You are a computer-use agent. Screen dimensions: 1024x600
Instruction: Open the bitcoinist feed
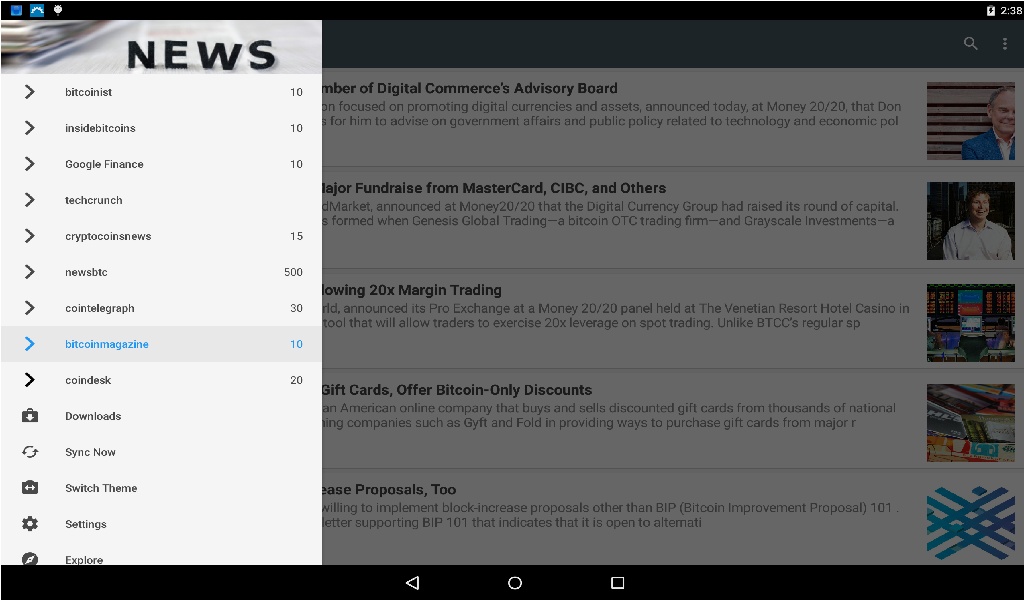pyautogui.click(x=161, y=92)
